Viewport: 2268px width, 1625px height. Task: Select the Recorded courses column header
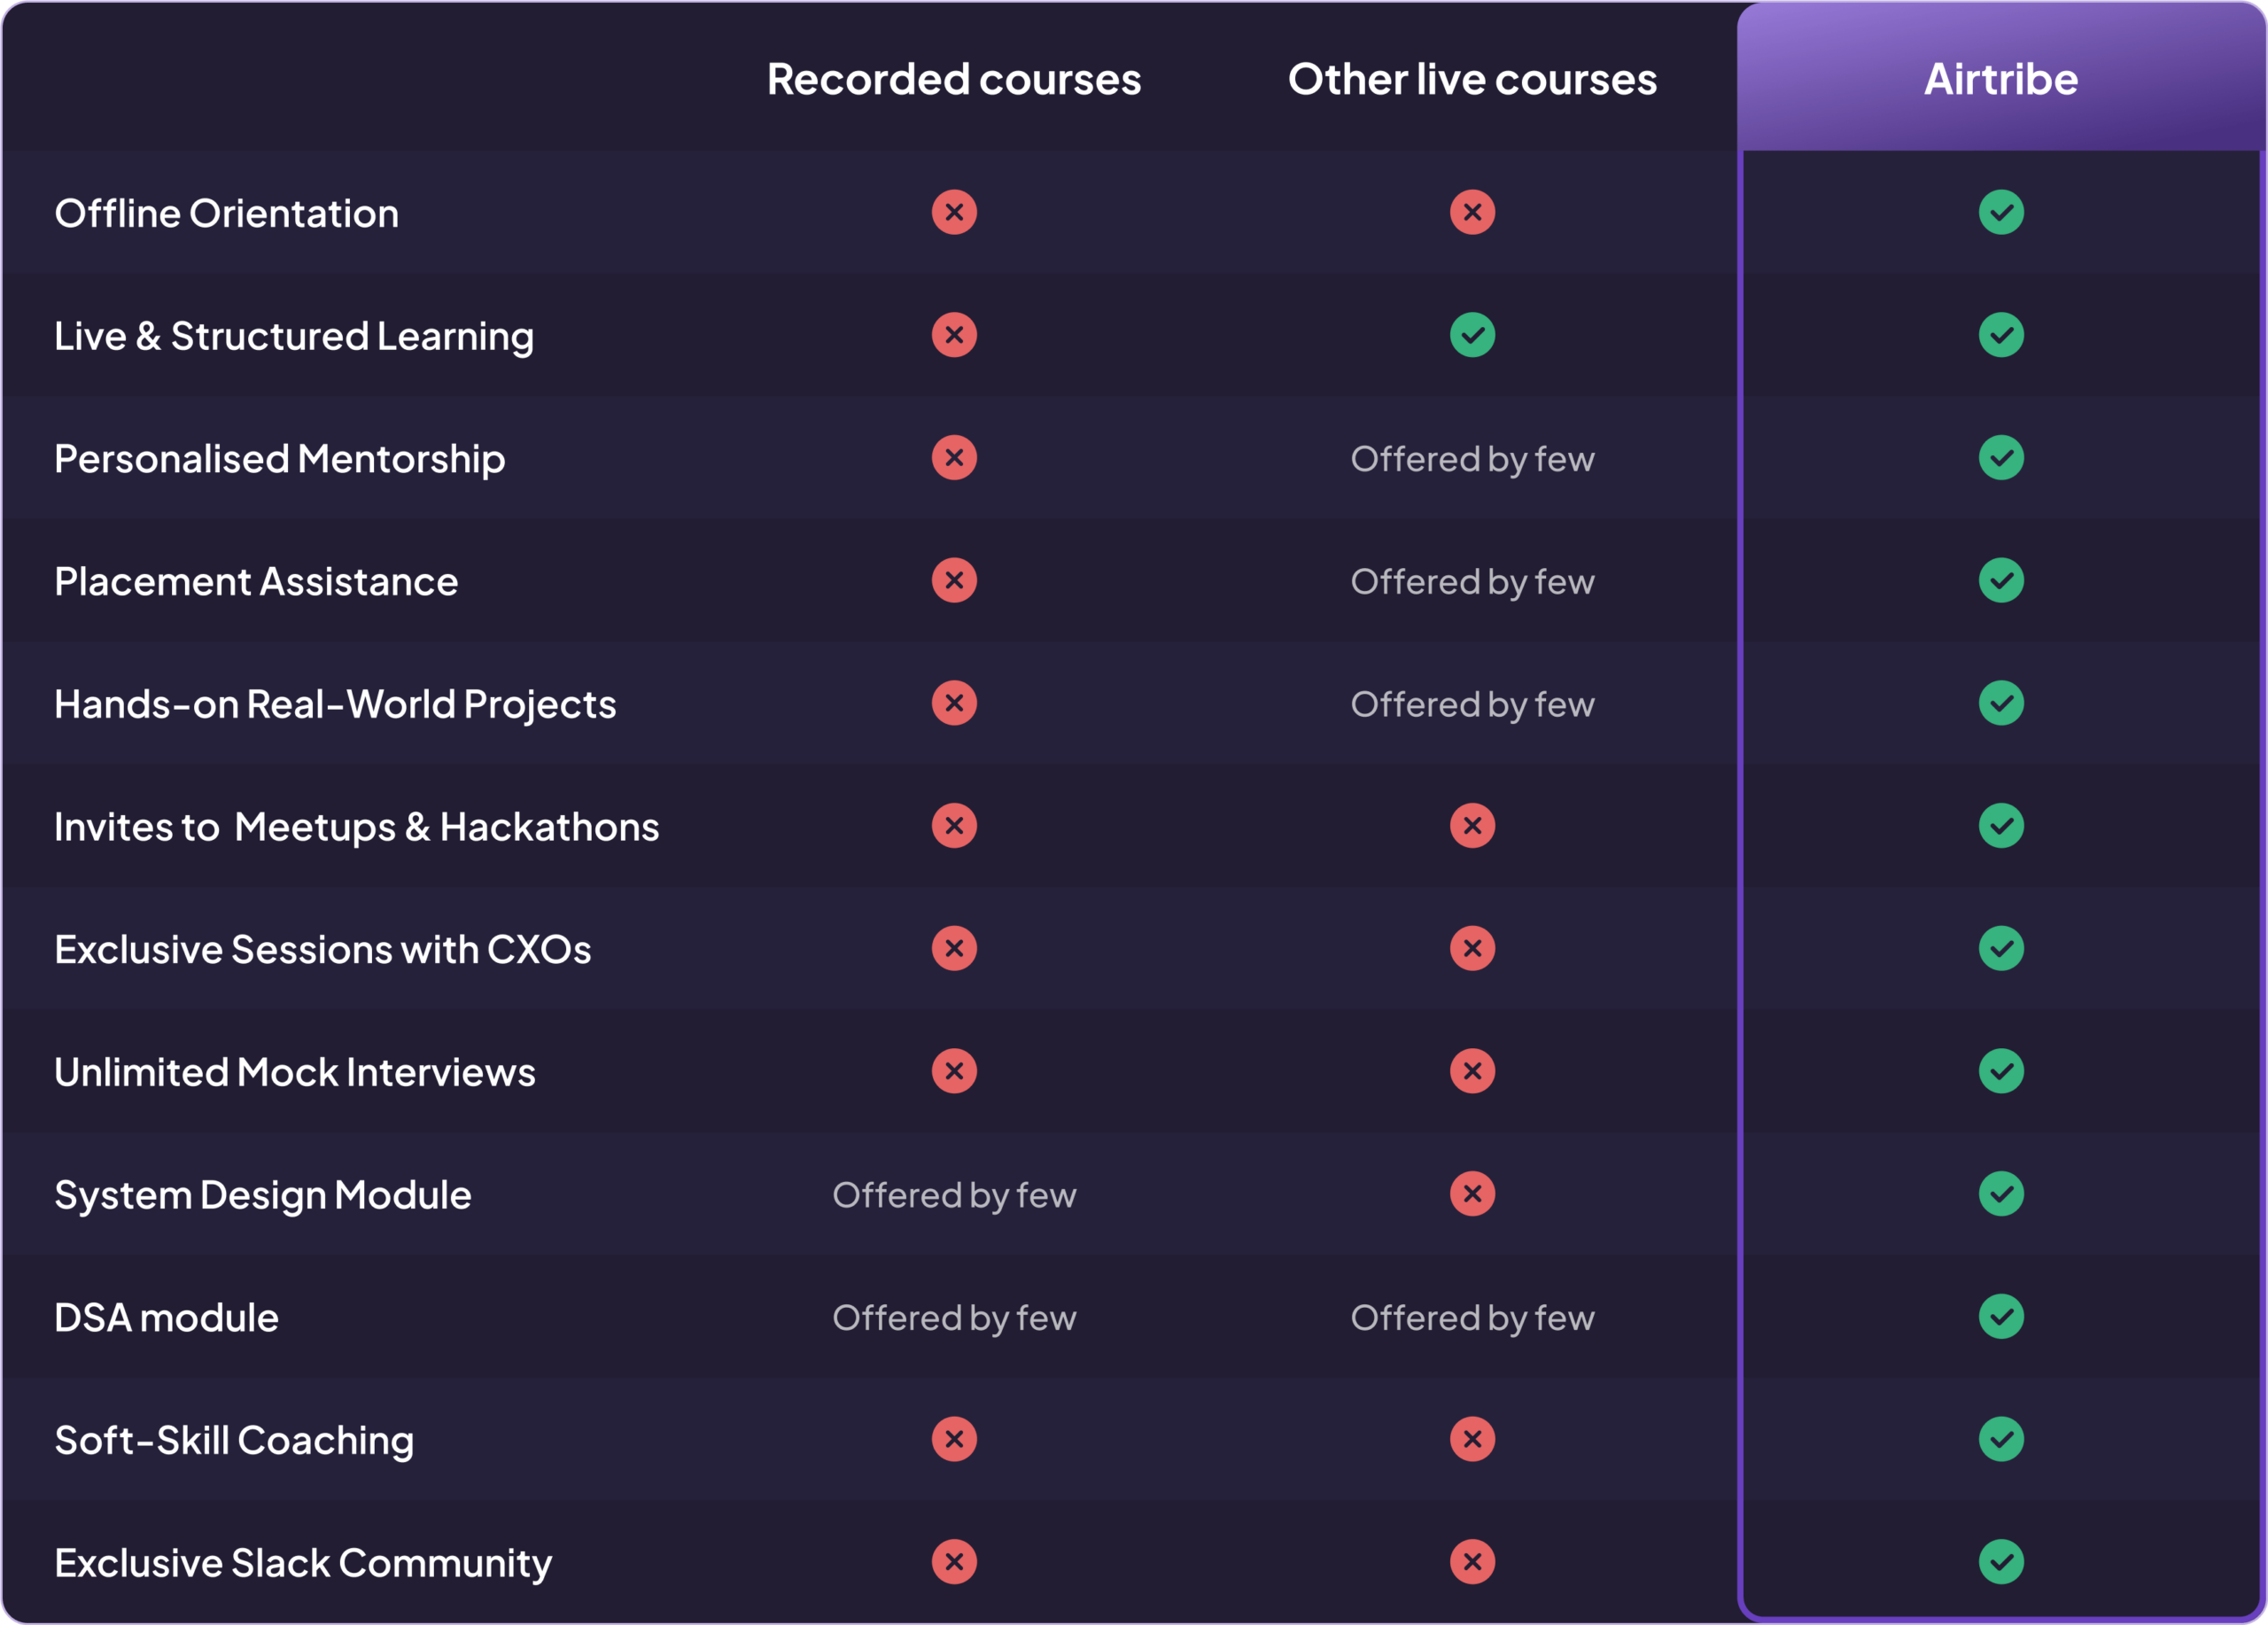953,79
